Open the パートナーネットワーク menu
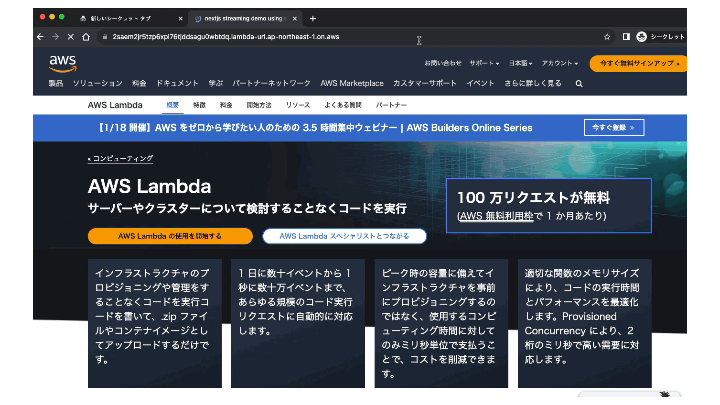 coord(271,83)
